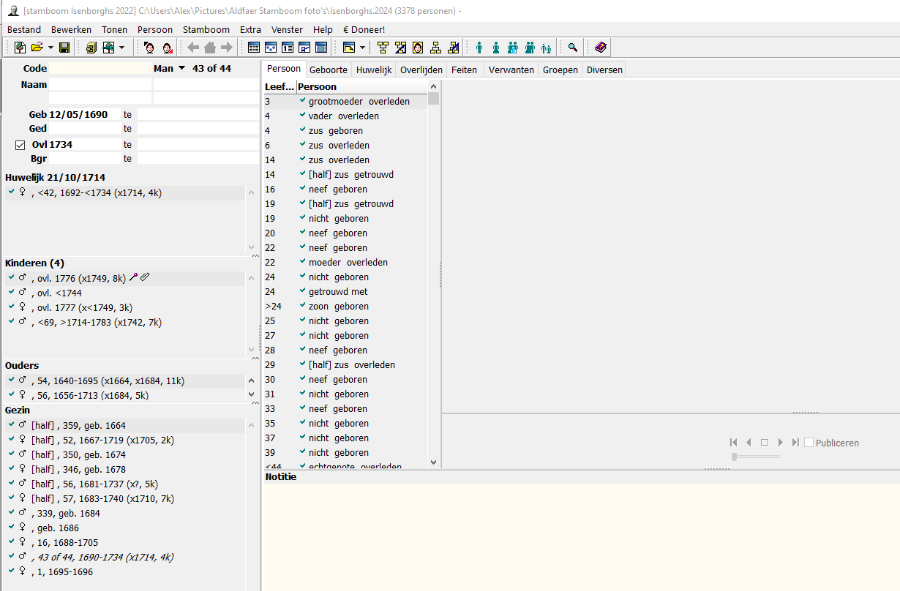Click the Code input field
This screenshot has height=591, width=900.
point(98,69)
